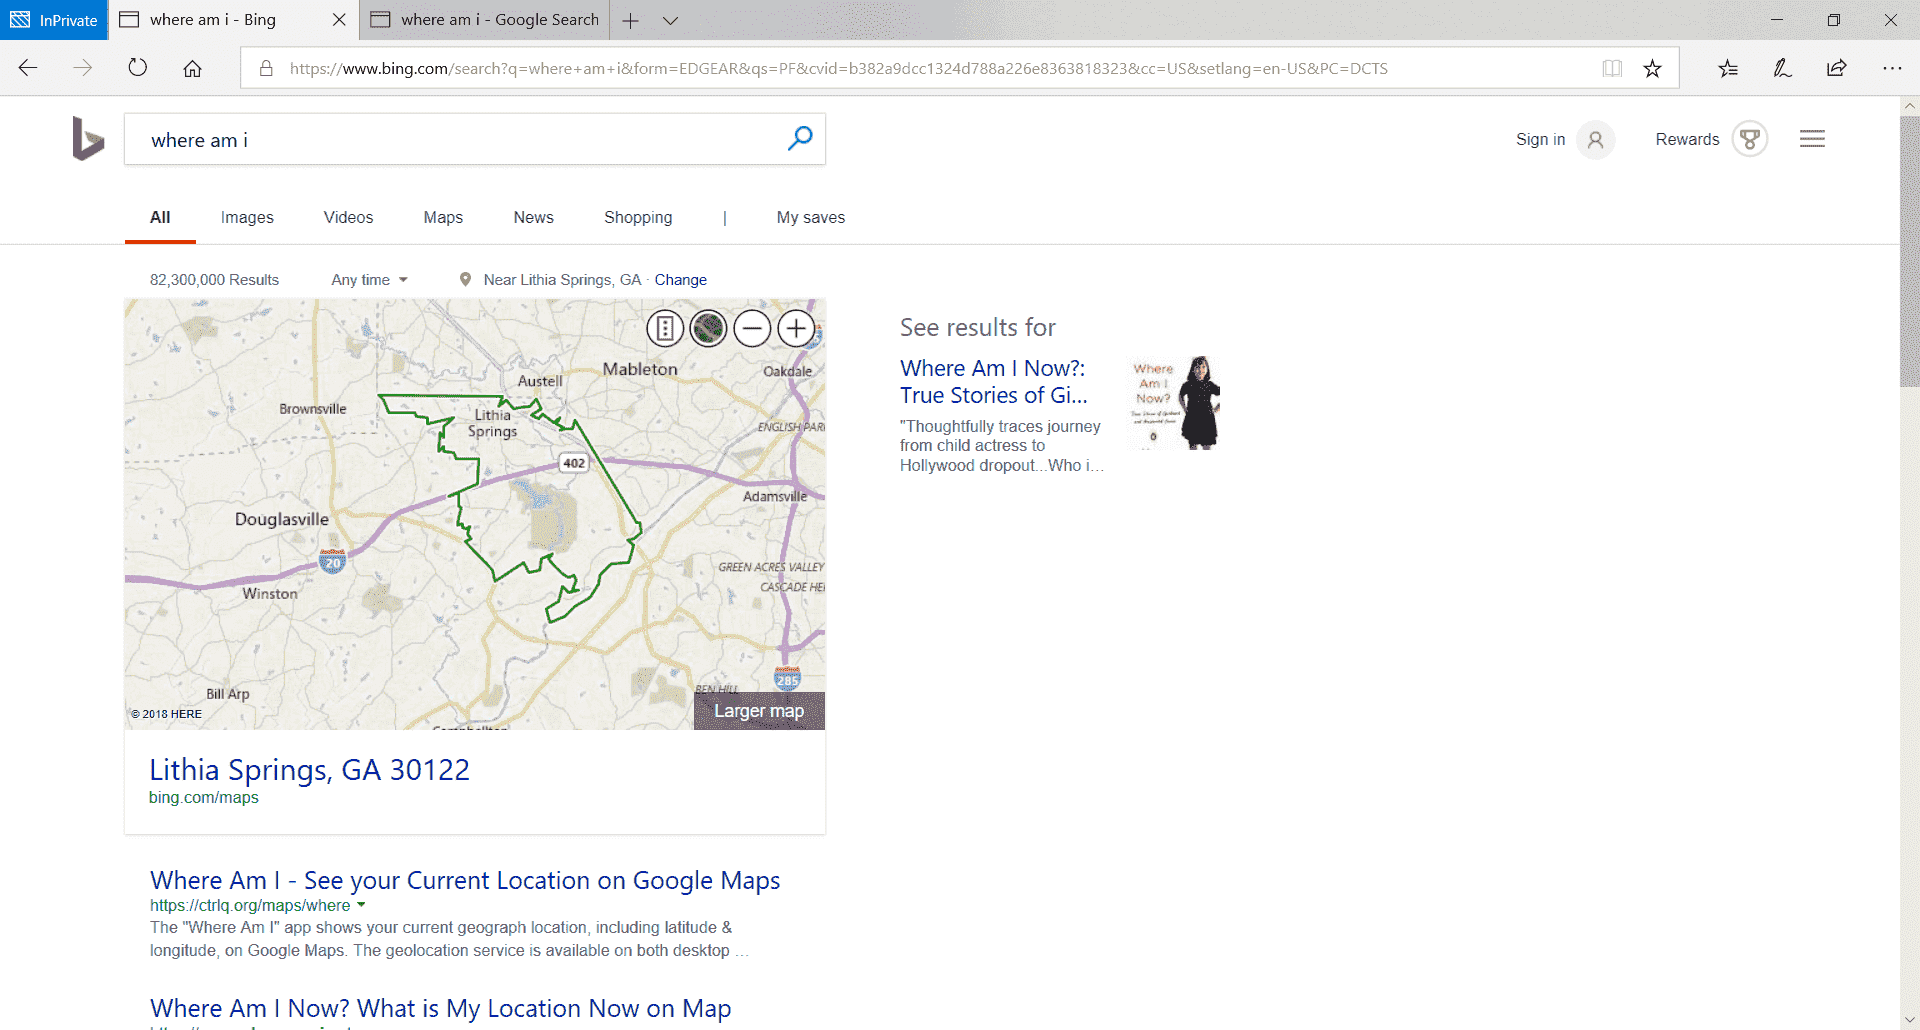
Task: Open My saves
Action: 811,217
